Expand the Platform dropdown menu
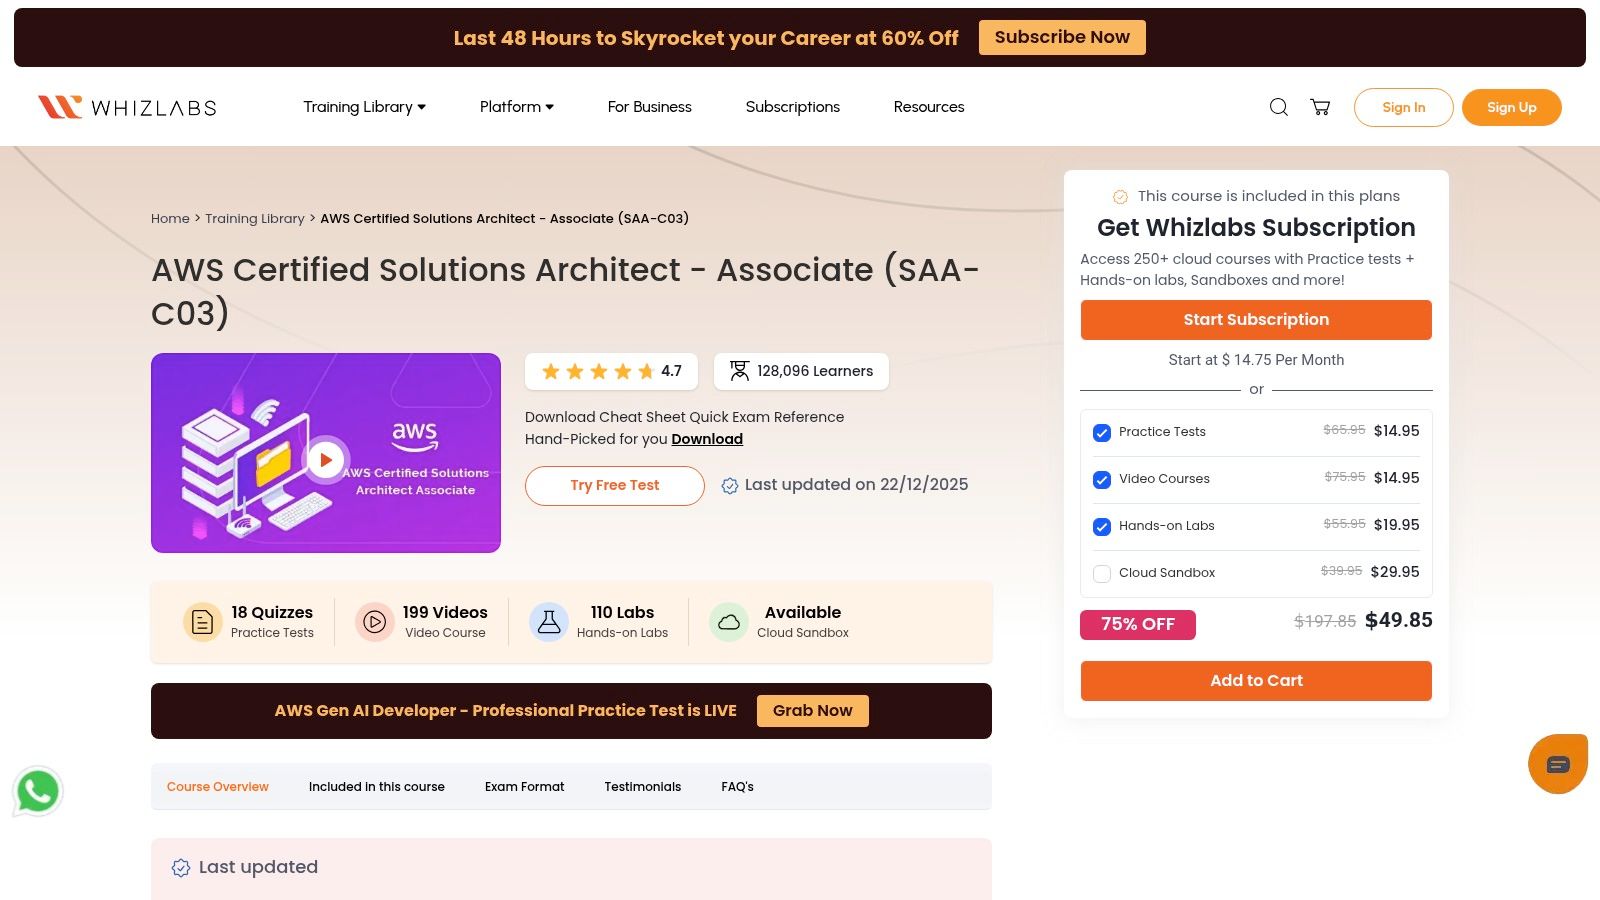1600x900 pixels. click(x=516, y=107)
